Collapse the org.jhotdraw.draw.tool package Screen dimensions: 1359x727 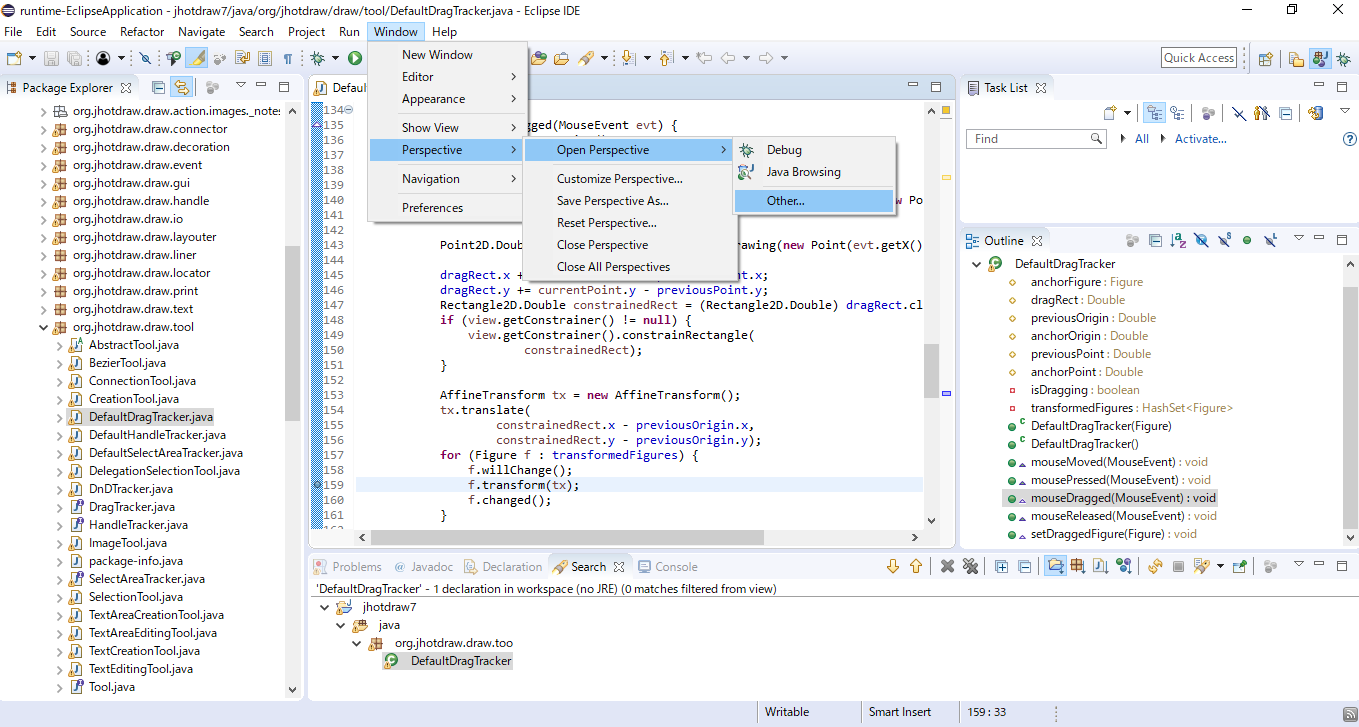tap(44, 327)
